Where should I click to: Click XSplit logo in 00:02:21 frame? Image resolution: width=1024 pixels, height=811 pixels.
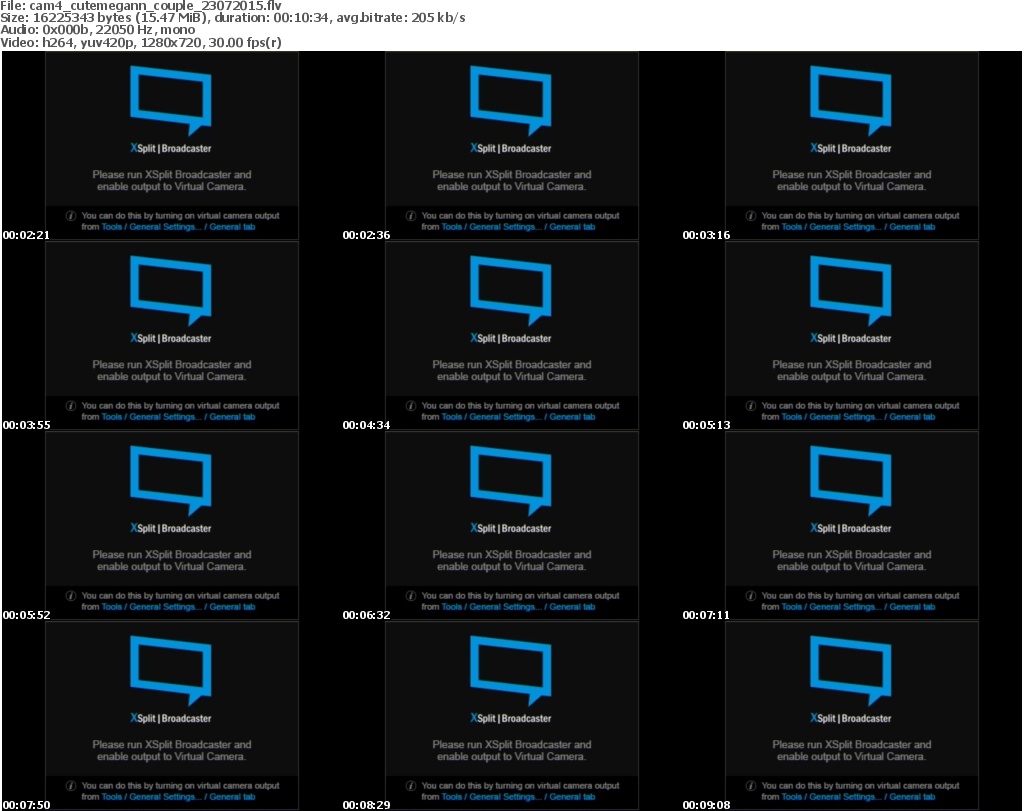pyautogui.click(x=170, y=101)
